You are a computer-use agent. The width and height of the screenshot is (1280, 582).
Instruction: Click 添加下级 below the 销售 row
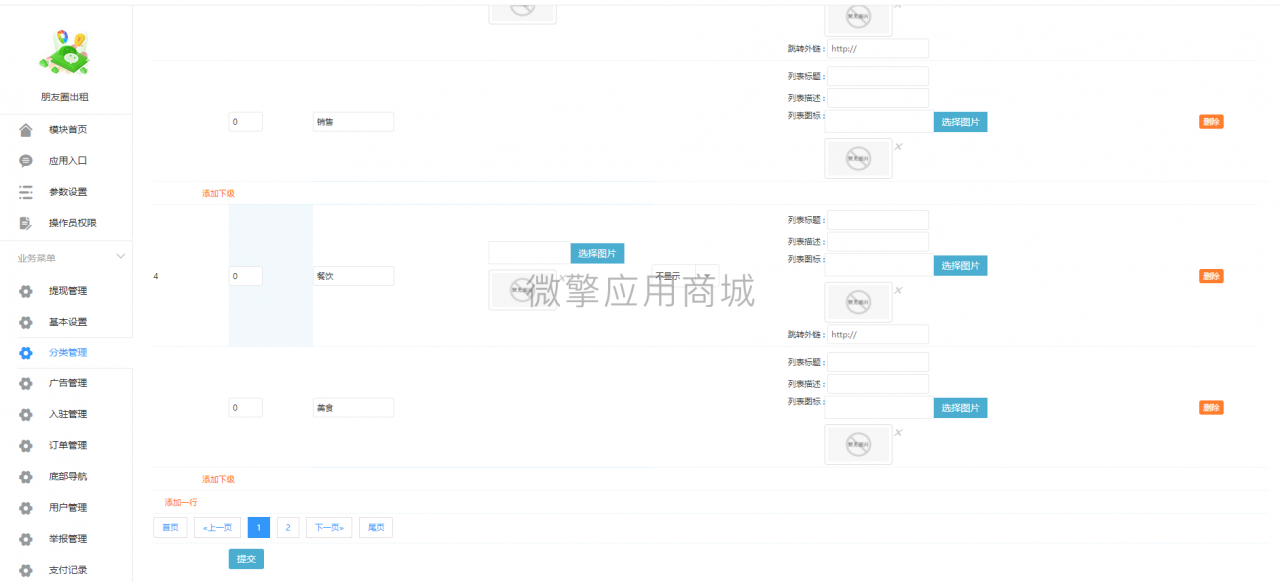pyautogui.click(x=218, y=193)
